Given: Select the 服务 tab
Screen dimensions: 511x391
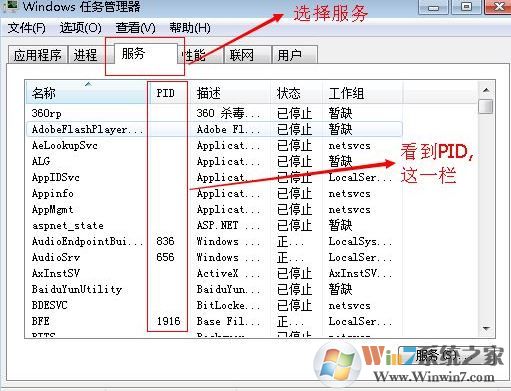Looking at the screenshot, I should tap(145, 53).
